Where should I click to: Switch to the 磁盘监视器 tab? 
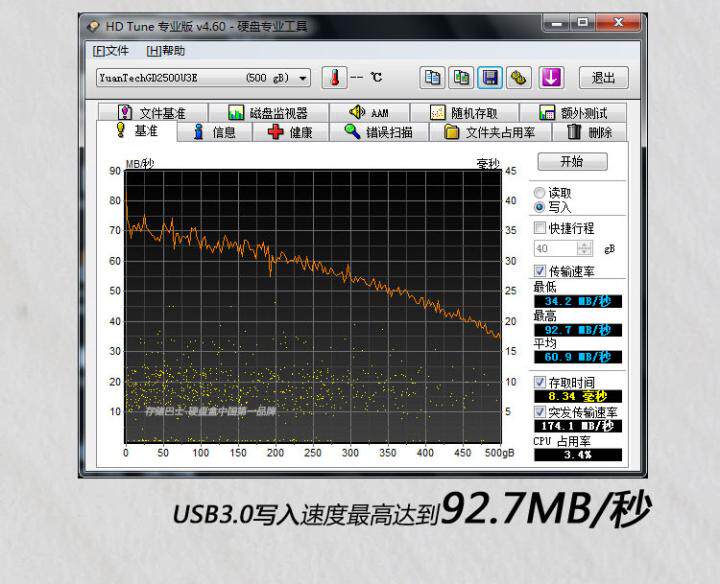point(269,112)
